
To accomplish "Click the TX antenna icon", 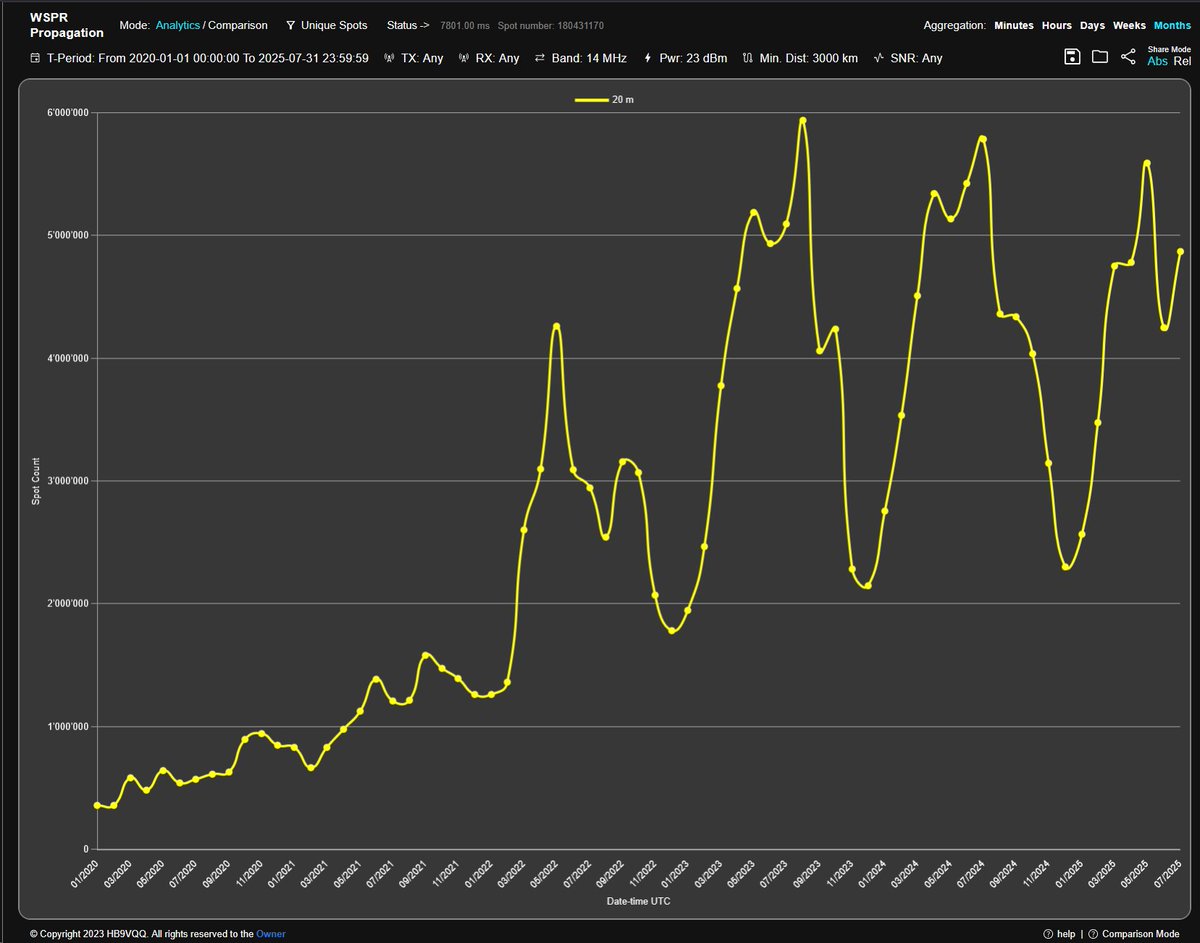I will (389, 58).
